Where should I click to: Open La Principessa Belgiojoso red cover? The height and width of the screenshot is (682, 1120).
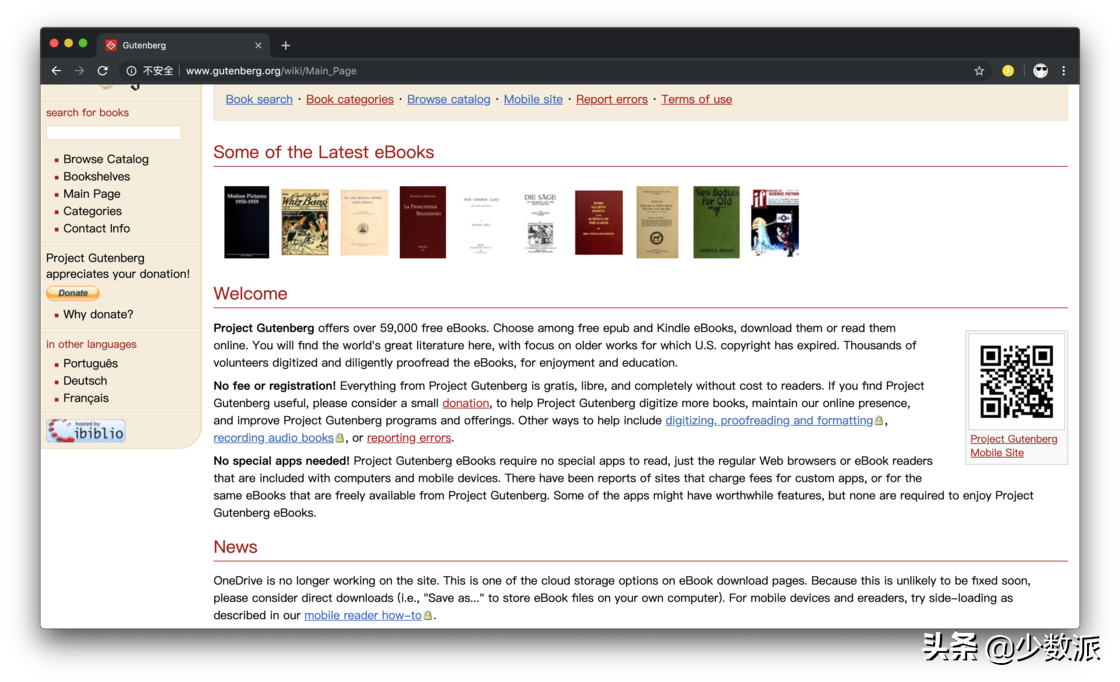pos(423,222)
